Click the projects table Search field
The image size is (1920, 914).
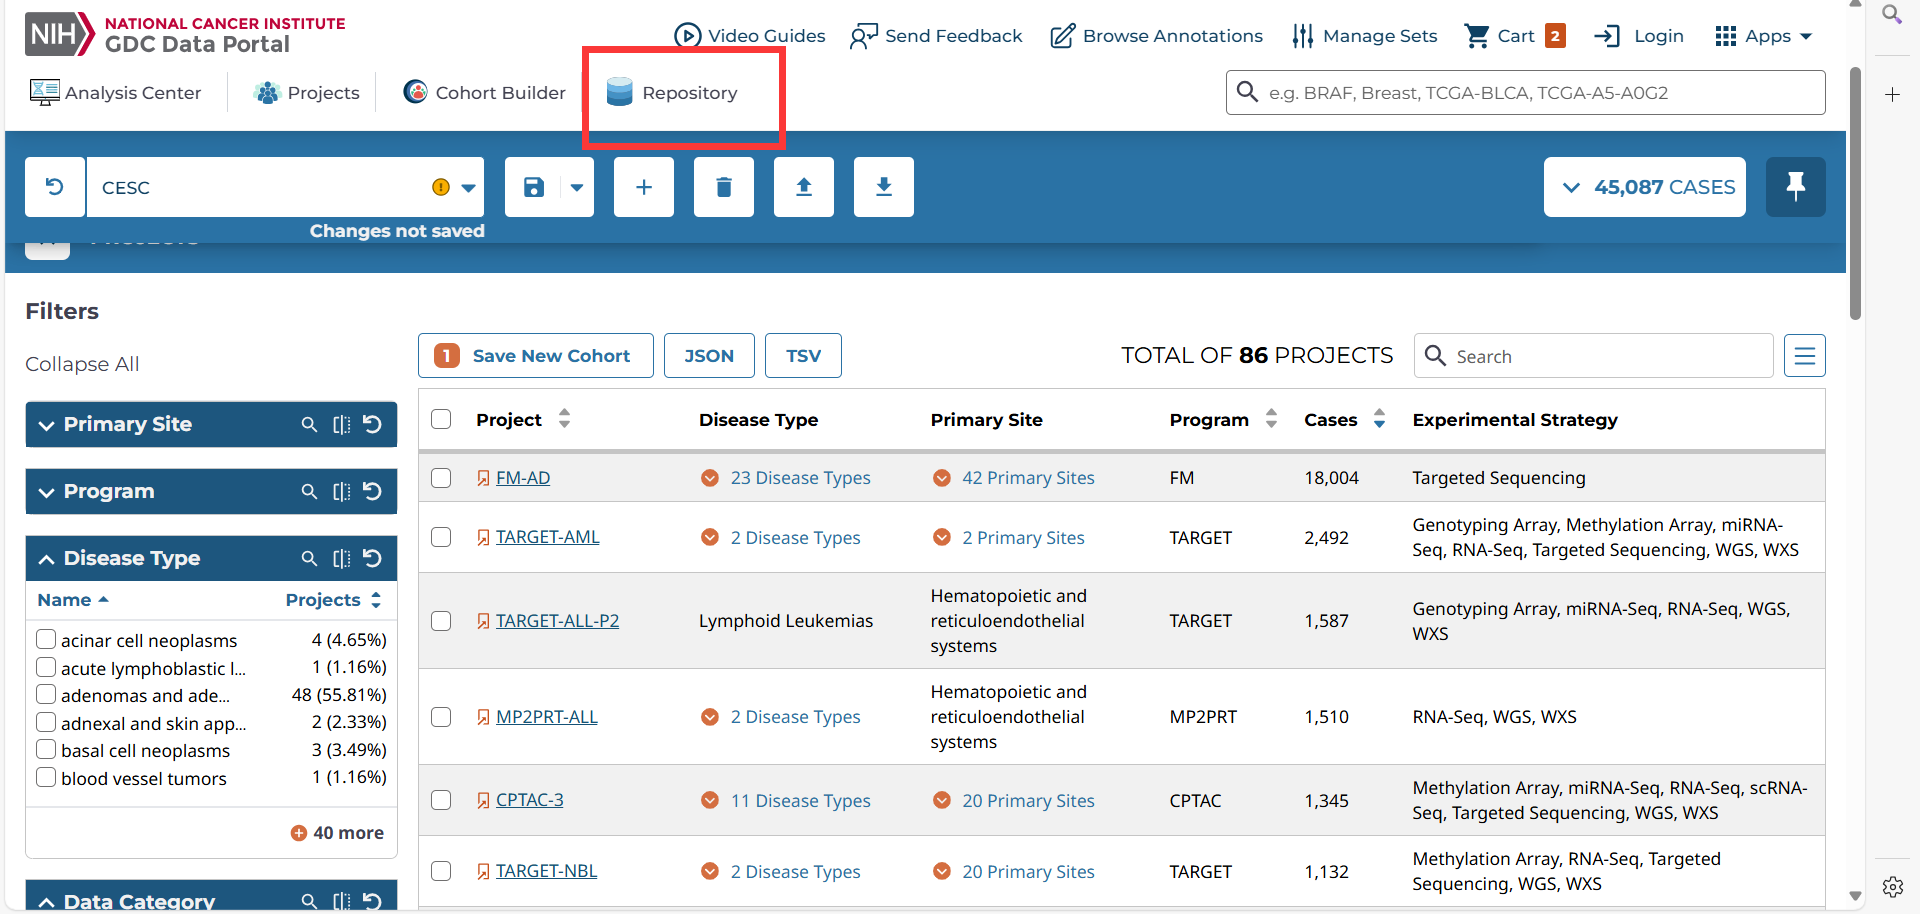(1594, 356)
